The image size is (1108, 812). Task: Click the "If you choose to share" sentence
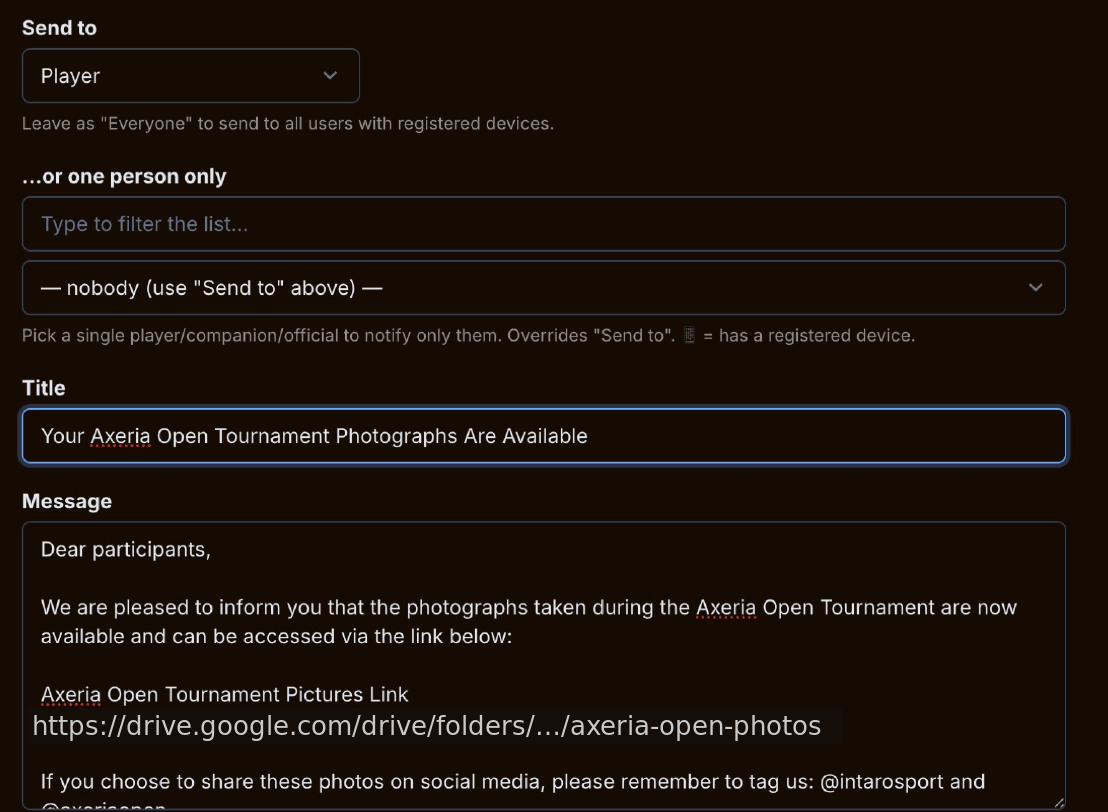tap(513, 782)
